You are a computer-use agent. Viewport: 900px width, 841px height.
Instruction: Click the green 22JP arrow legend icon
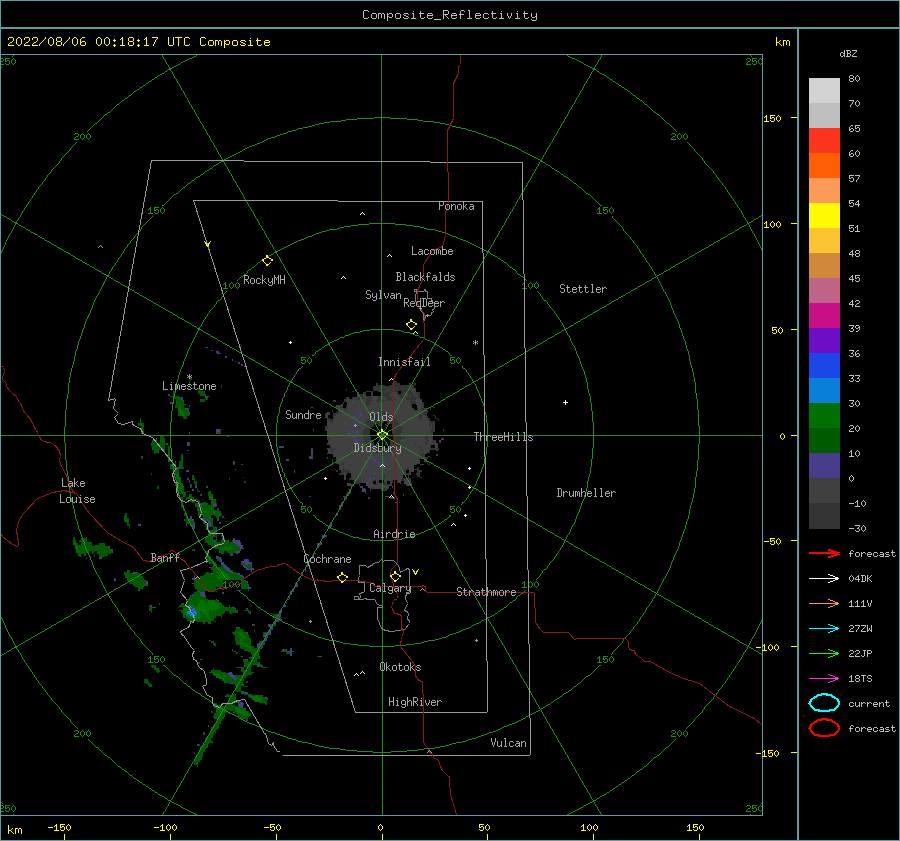coord(824,653)
